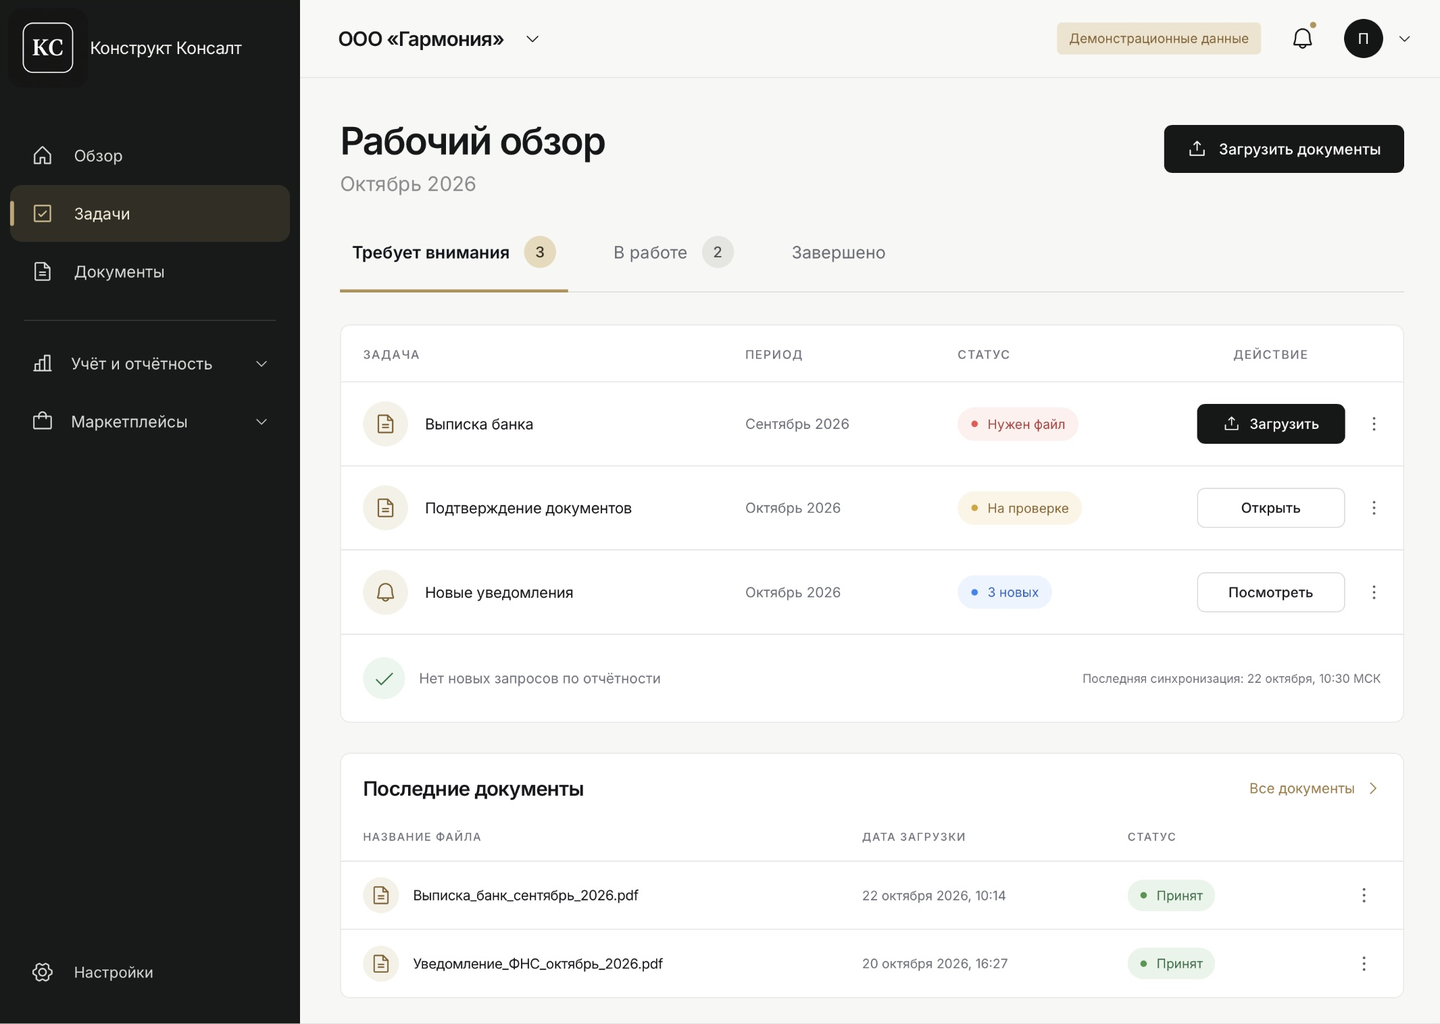Click the Последняя синхронизация timestamp text
Viewport: 1440px width, 1024px height.
(1231, 678)
